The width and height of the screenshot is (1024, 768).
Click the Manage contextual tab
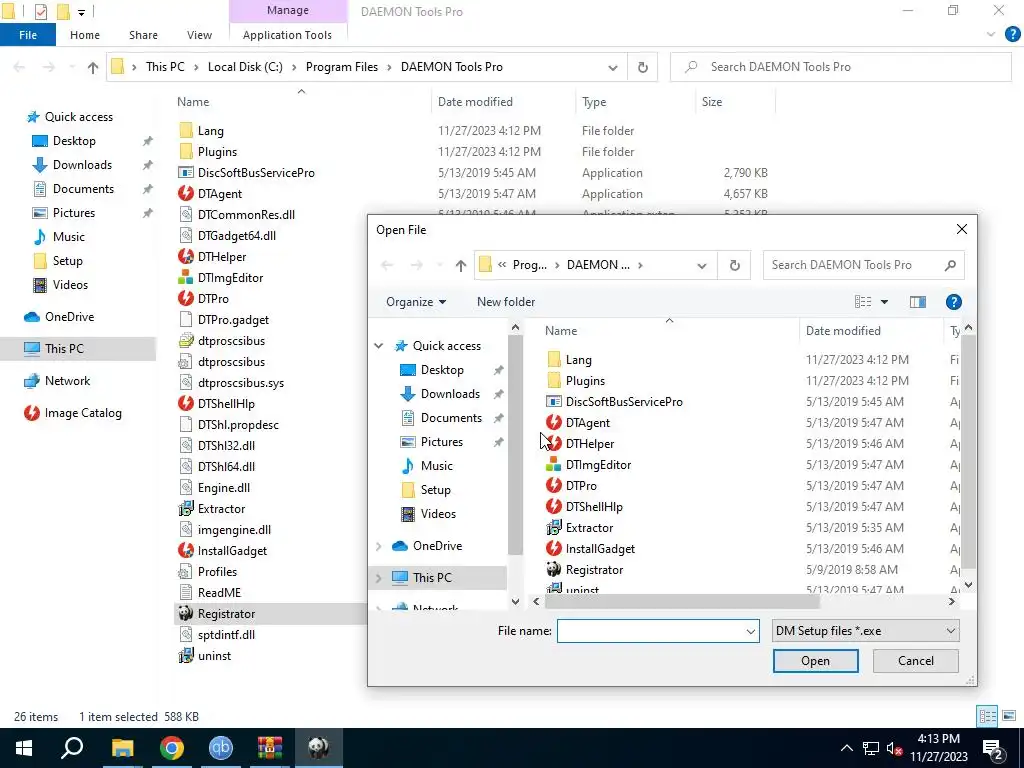click(x=288, y=10)
